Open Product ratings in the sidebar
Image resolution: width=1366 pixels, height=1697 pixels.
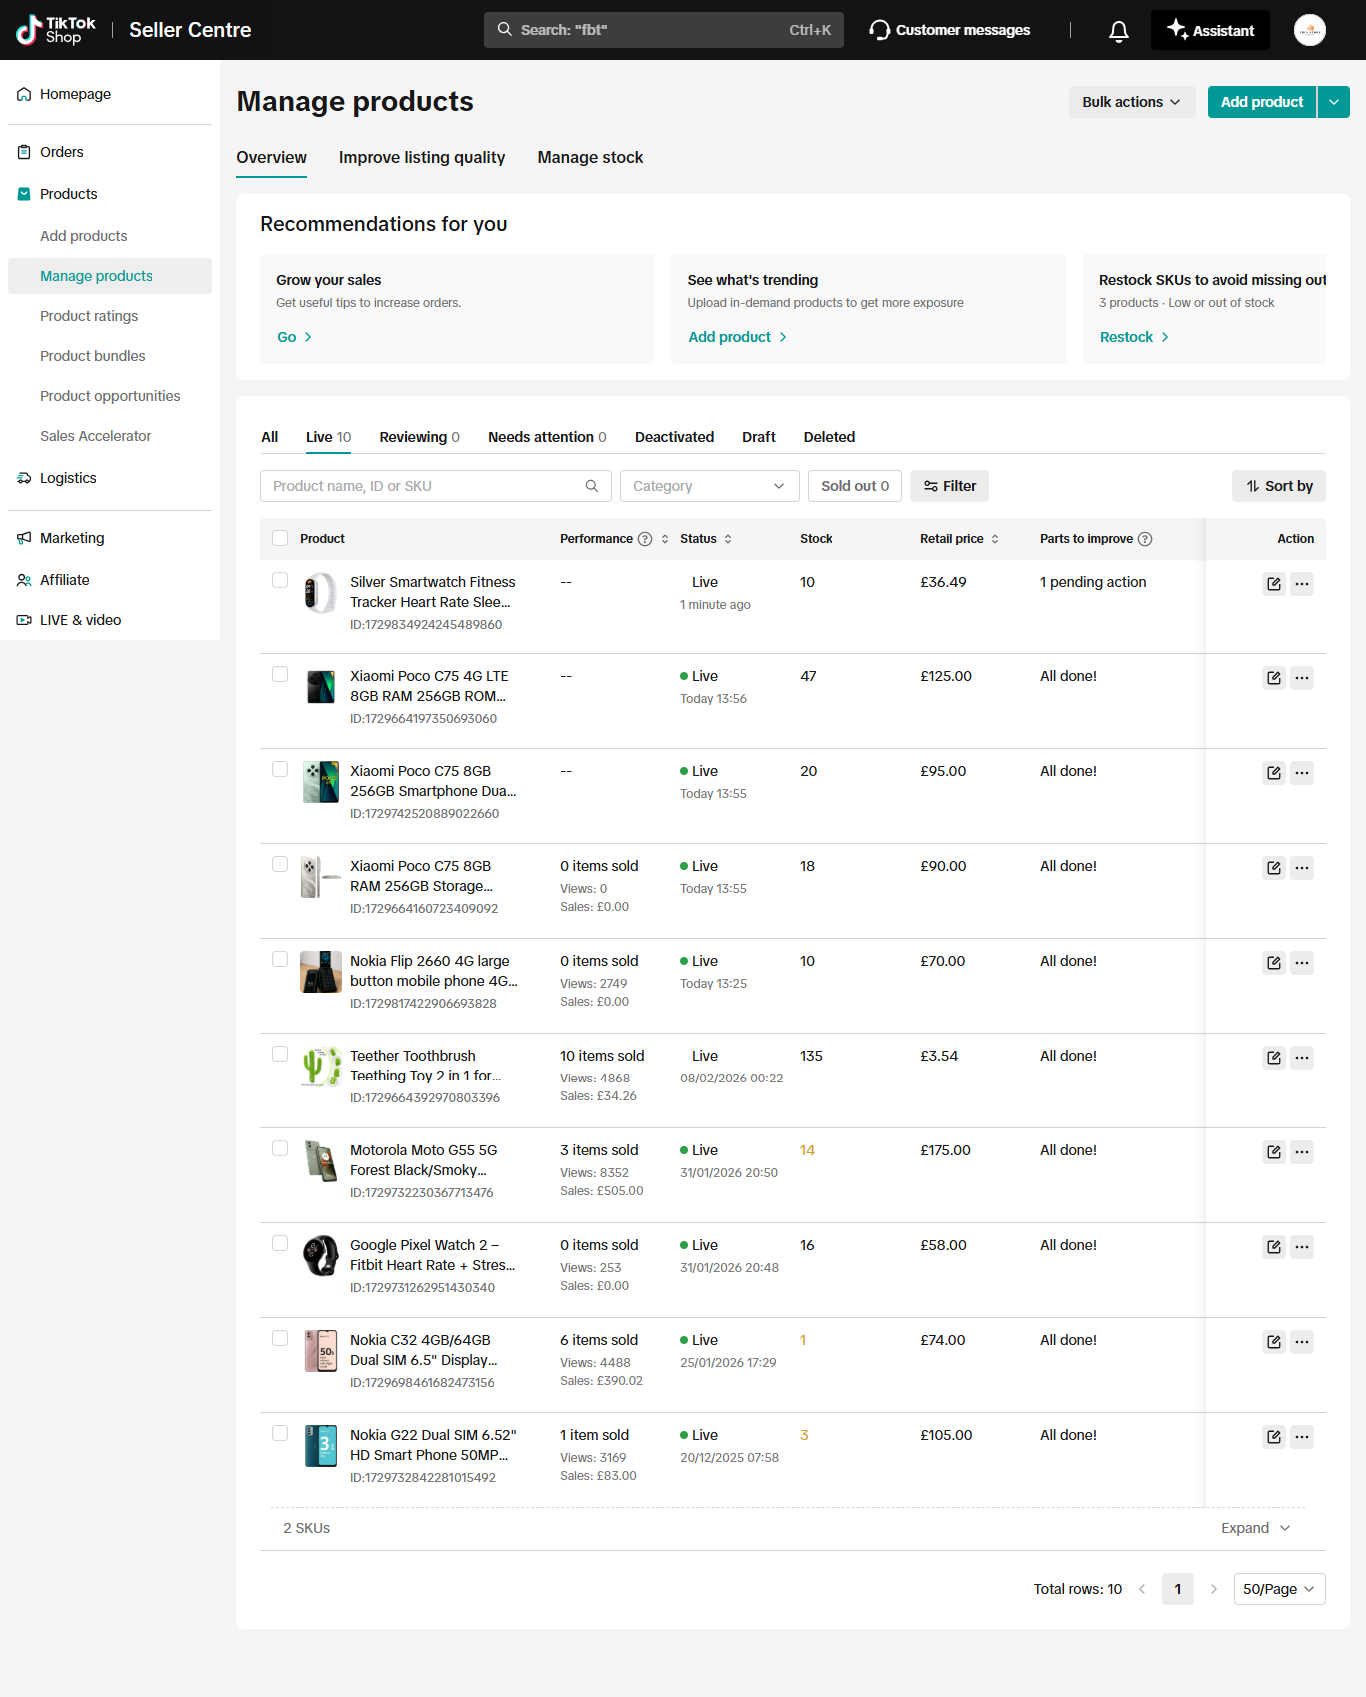tap(89, 316)
